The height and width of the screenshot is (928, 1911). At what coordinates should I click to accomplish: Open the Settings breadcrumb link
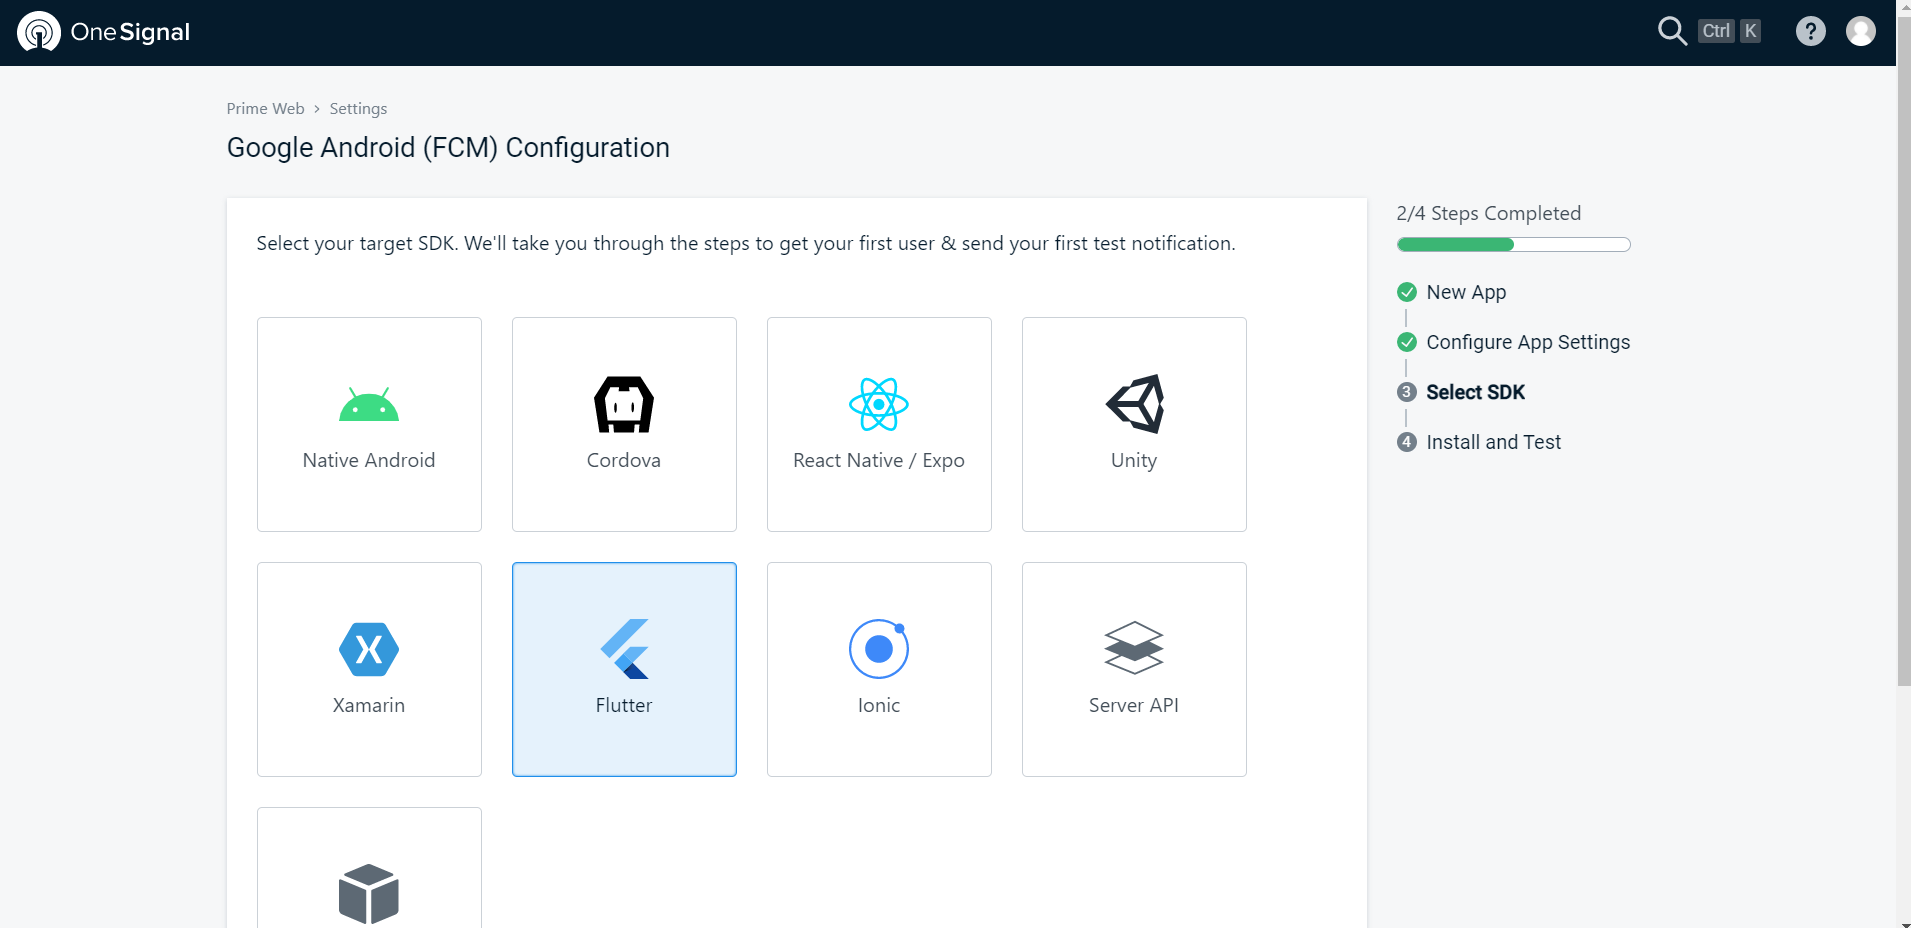coord(358,109)
